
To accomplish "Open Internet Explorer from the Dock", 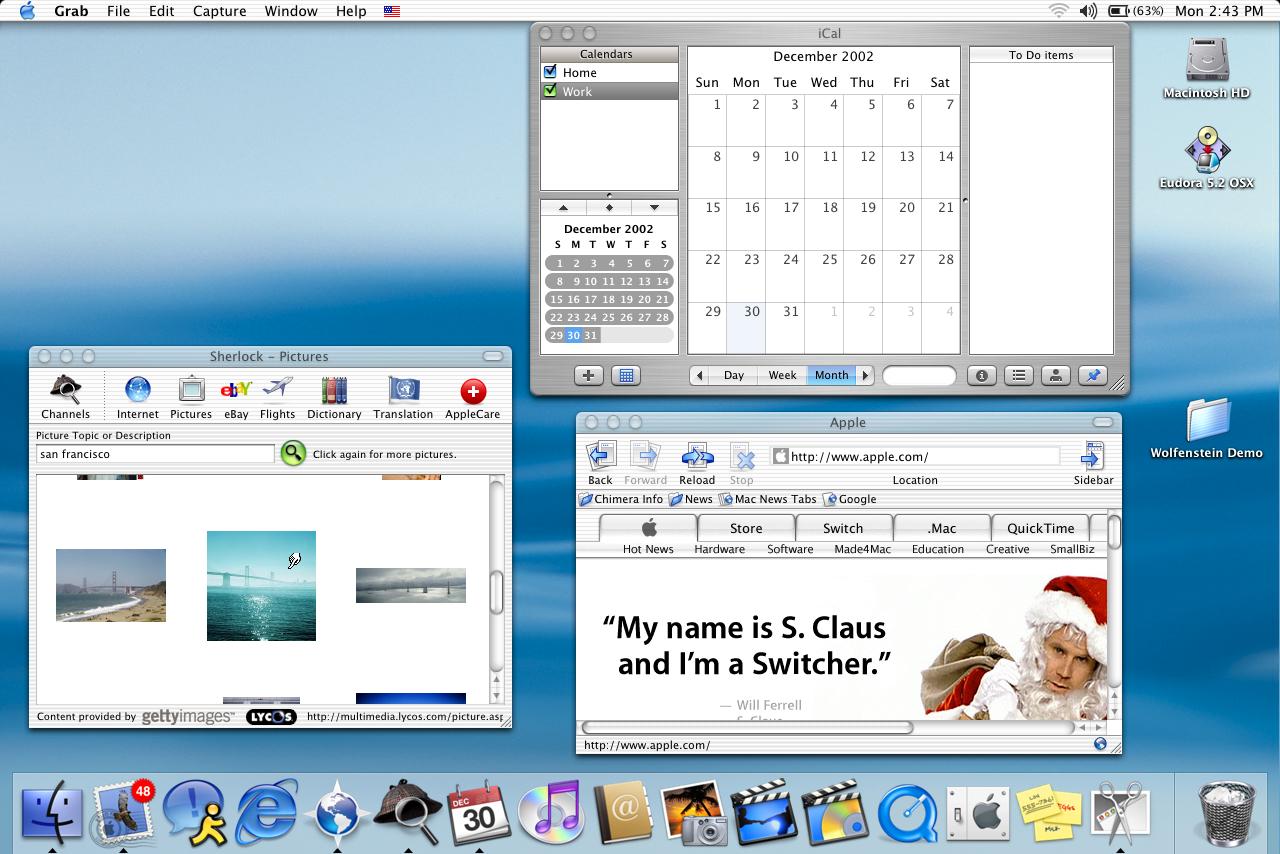I will coord(265,812).
